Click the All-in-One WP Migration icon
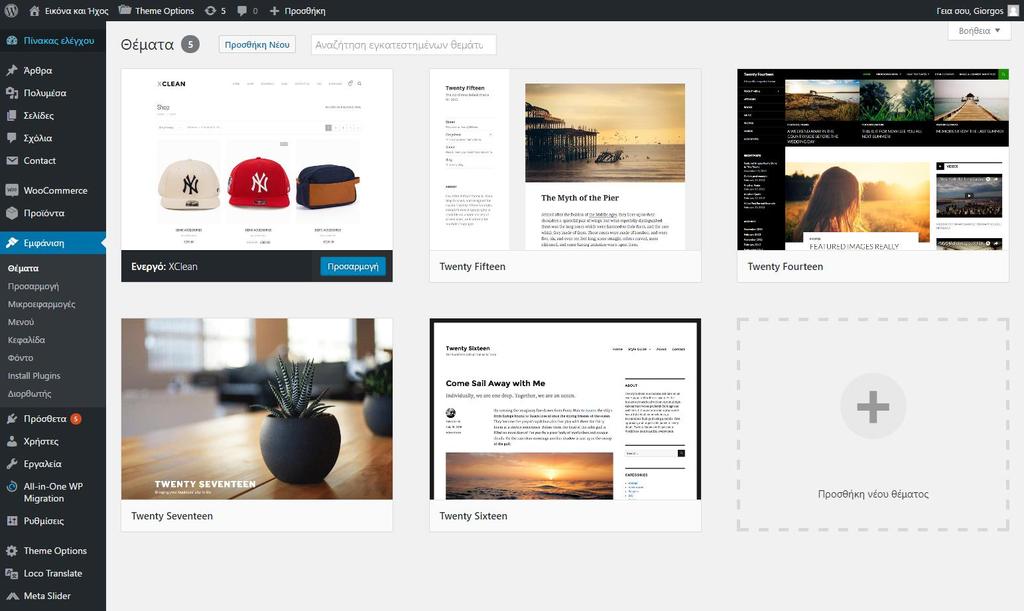Image resolution: width=1024 pixels, height=611 pixels. coord(12,486)
